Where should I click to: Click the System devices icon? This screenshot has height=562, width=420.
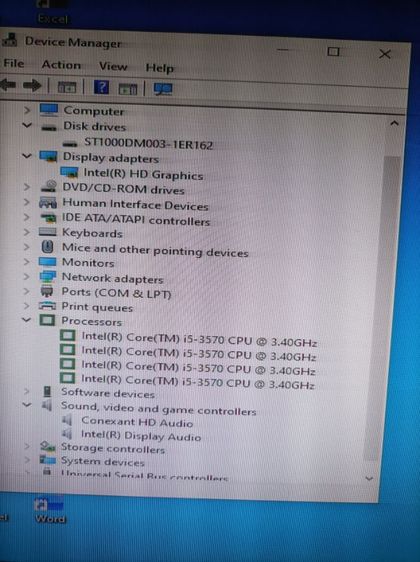[47, 459]
